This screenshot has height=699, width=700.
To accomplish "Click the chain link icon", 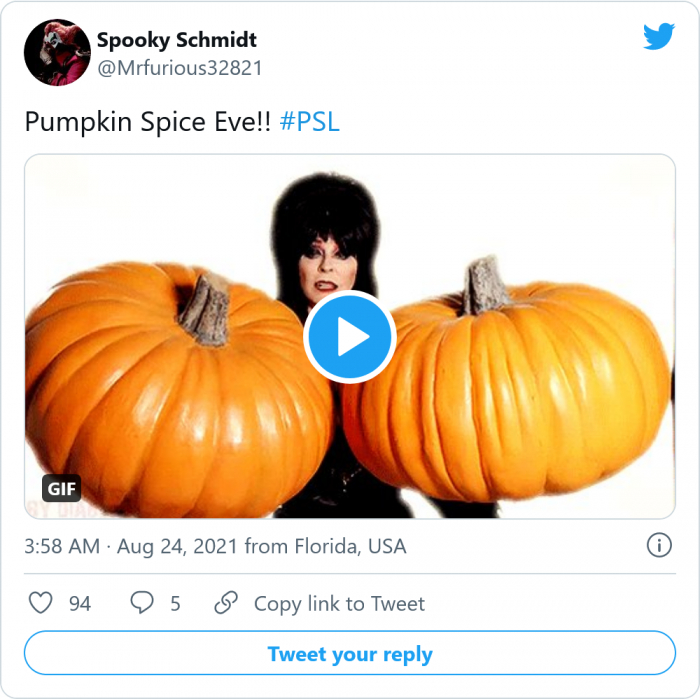I will (x=226, y=603).
